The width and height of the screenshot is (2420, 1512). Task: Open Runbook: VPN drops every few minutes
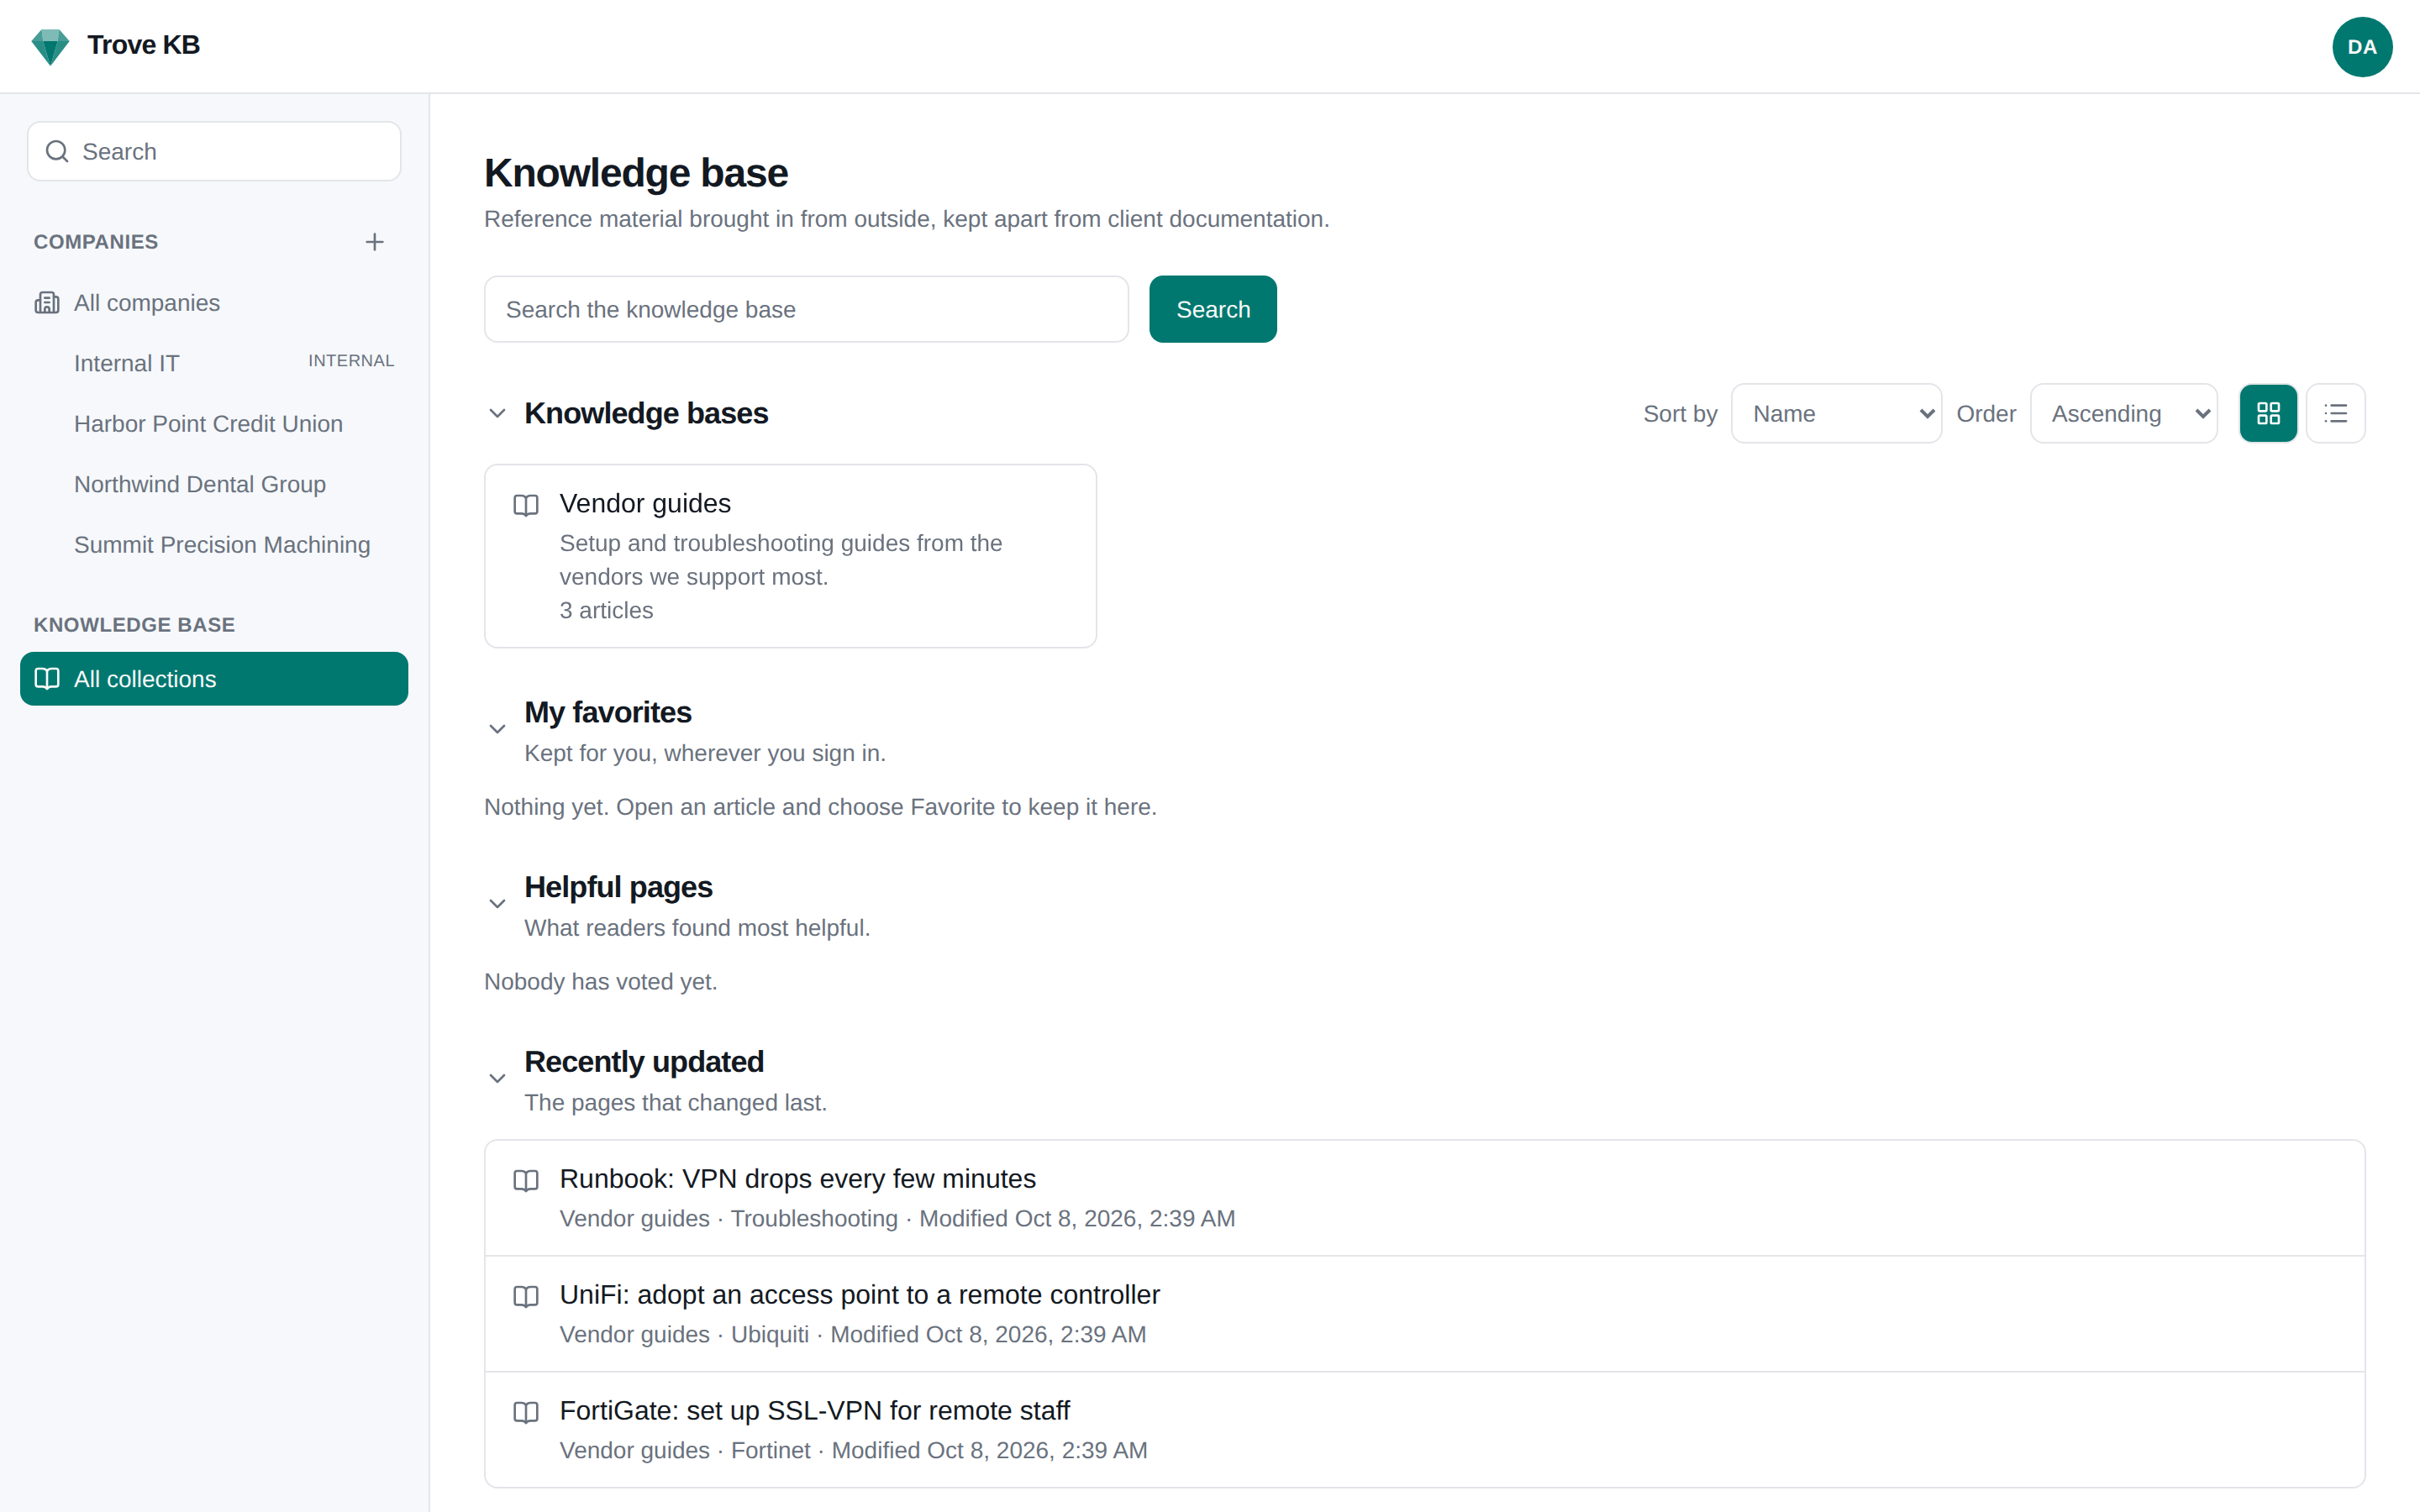(797, 1179)
